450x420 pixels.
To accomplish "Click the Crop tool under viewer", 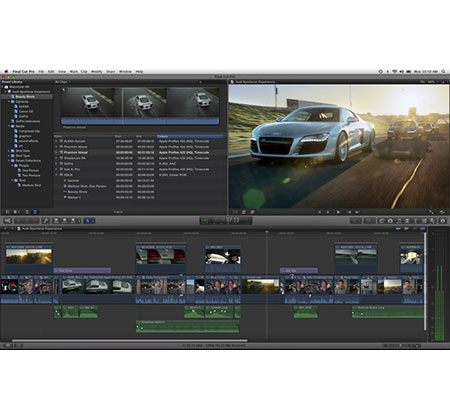I will 244,212.
